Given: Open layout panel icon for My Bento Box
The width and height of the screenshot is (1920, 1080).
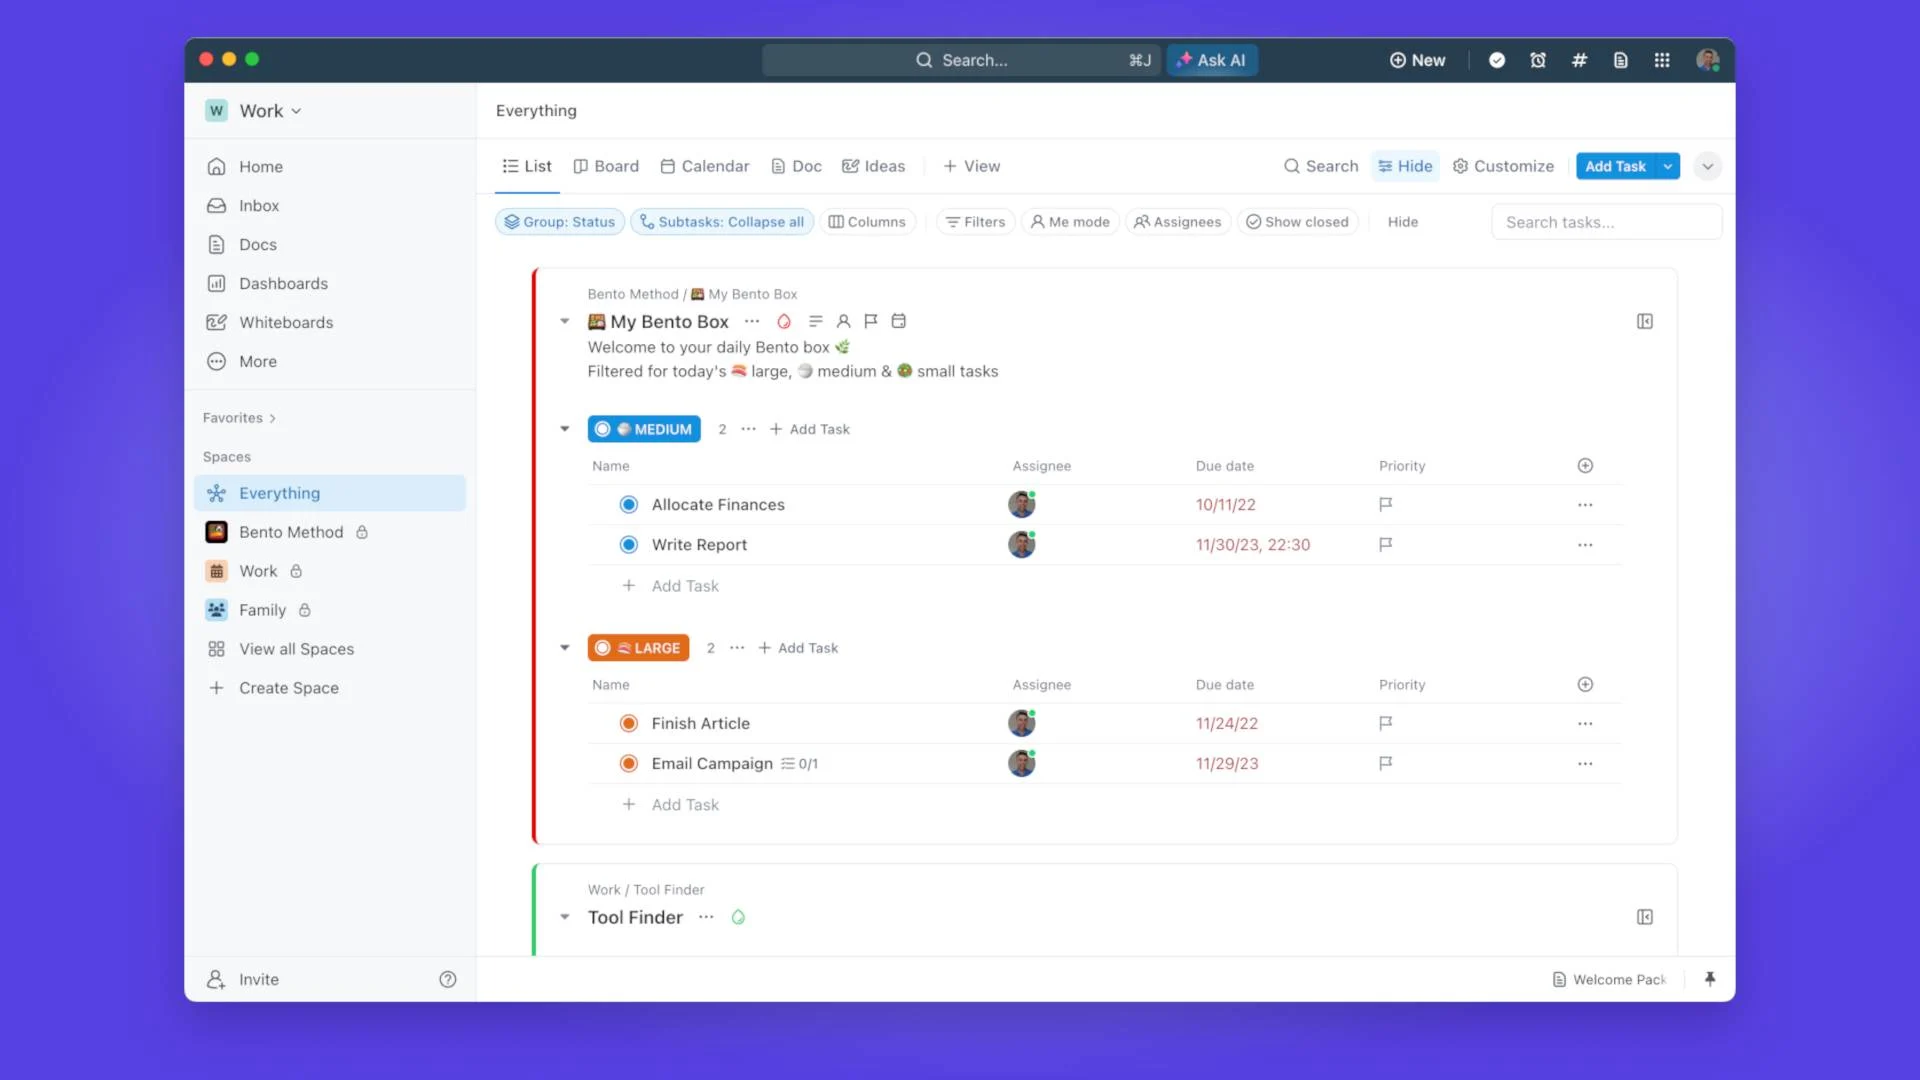Looking at the screenshot, I should pos(1644,321).
